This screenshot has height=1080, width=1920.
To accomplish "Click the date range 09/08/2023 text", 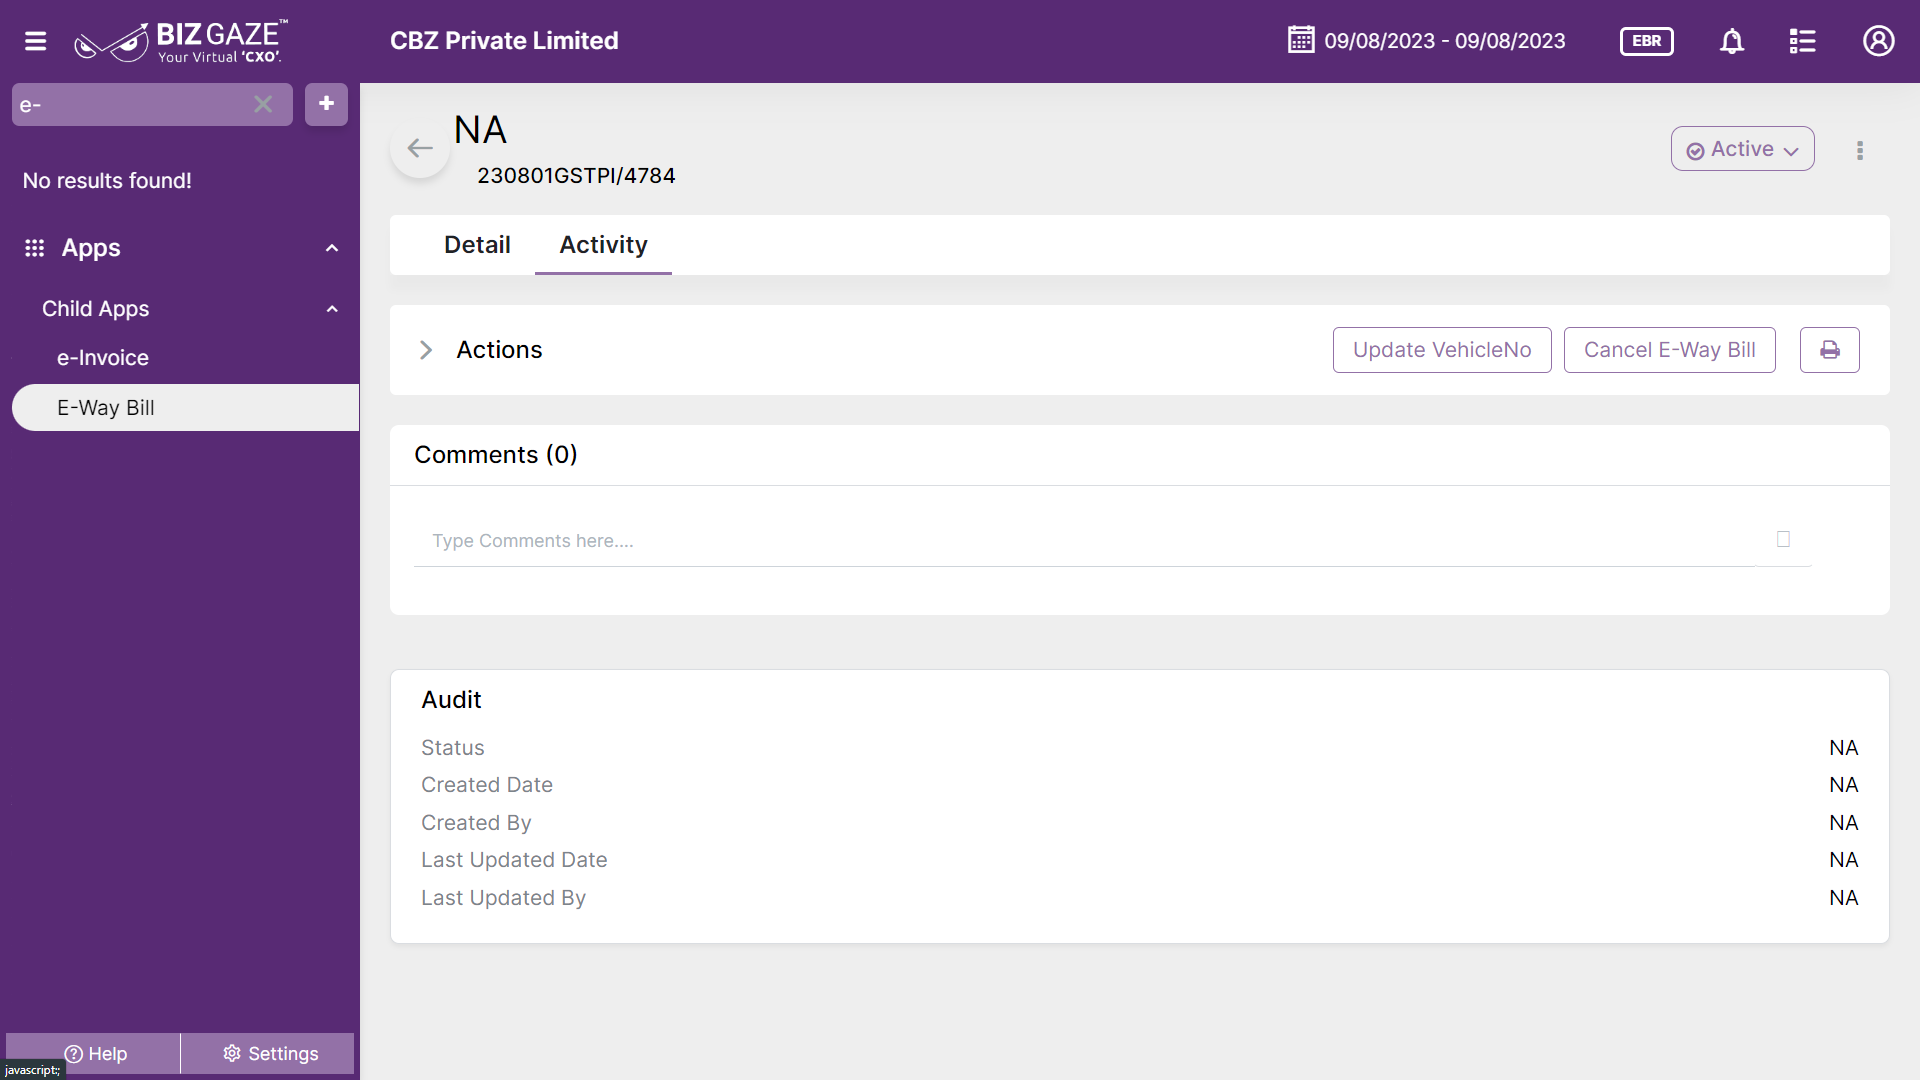I will point(1445,41).
